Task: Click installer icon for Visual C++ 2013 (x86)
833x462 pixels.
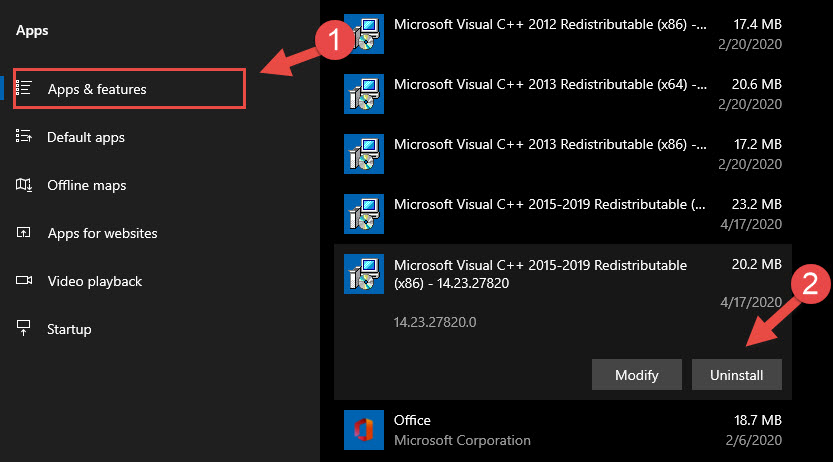Action: (x=364, y=154)
